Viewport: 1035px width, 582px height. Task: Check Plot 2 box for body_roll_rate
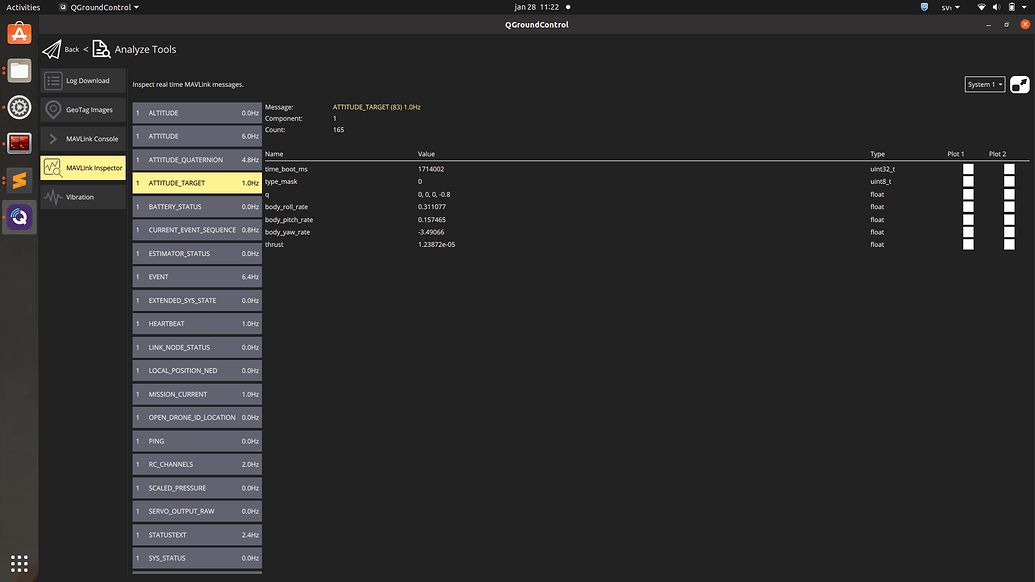tap(1009, 207)
